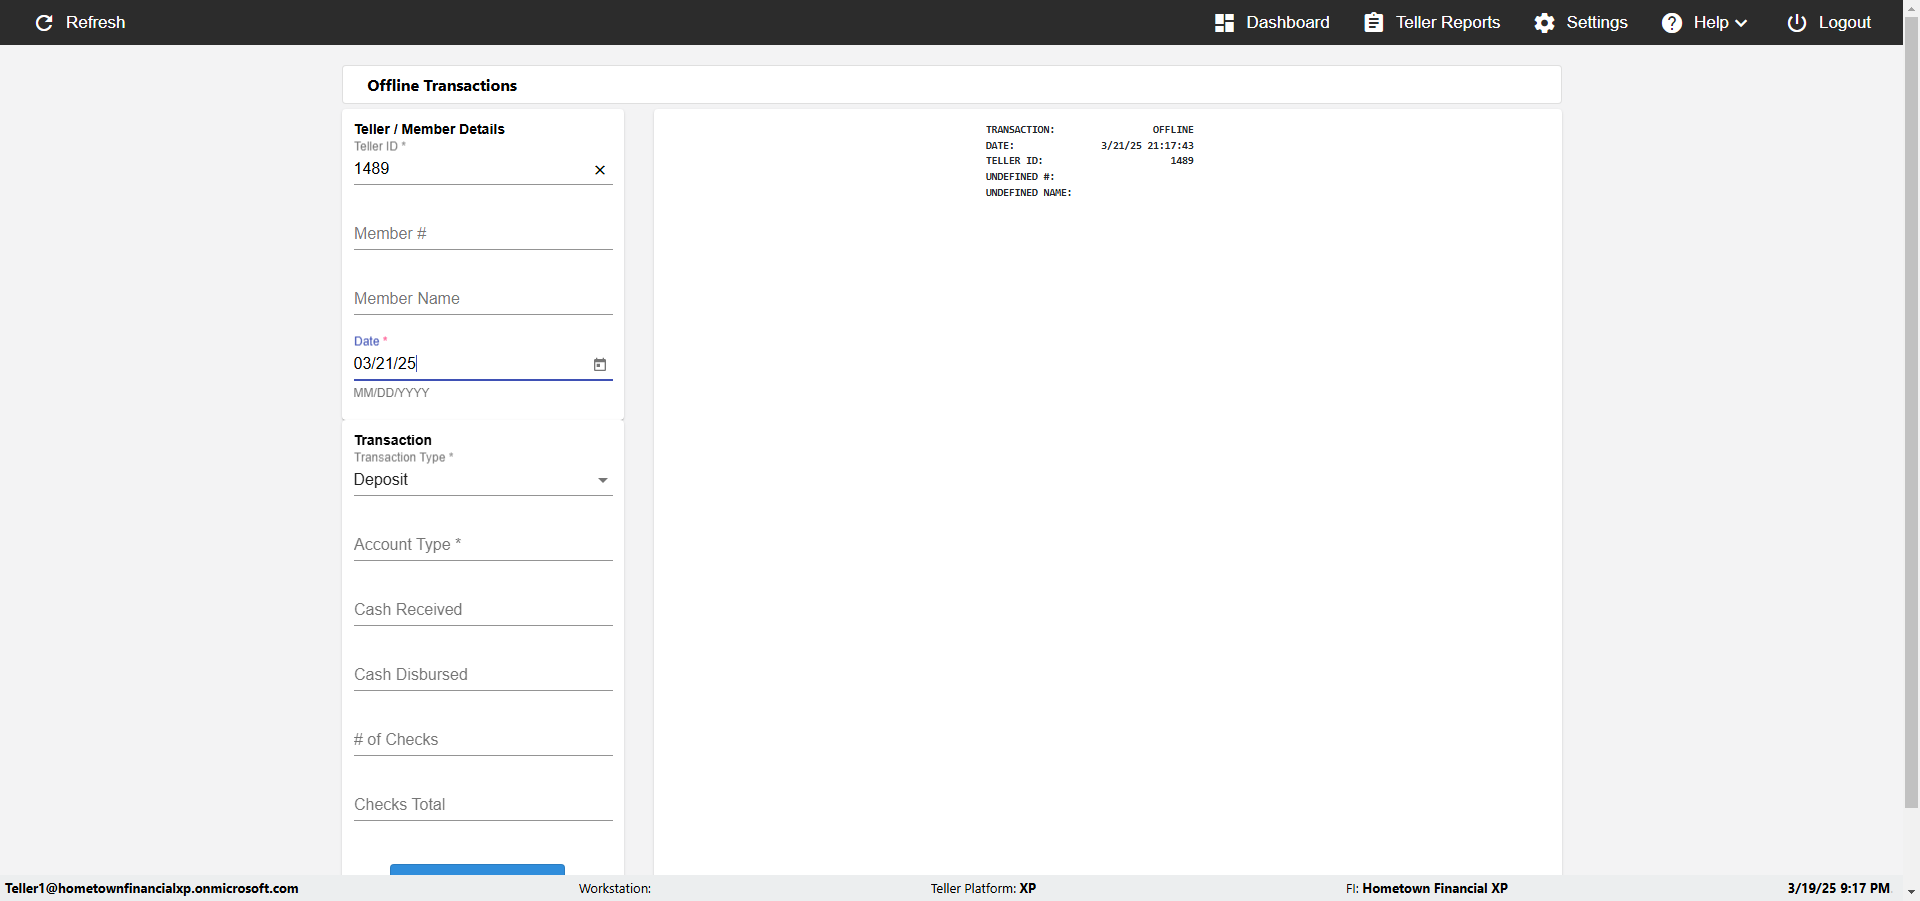Click Logout
This screenshot has width=1920, height=901.
(1829, 22)
